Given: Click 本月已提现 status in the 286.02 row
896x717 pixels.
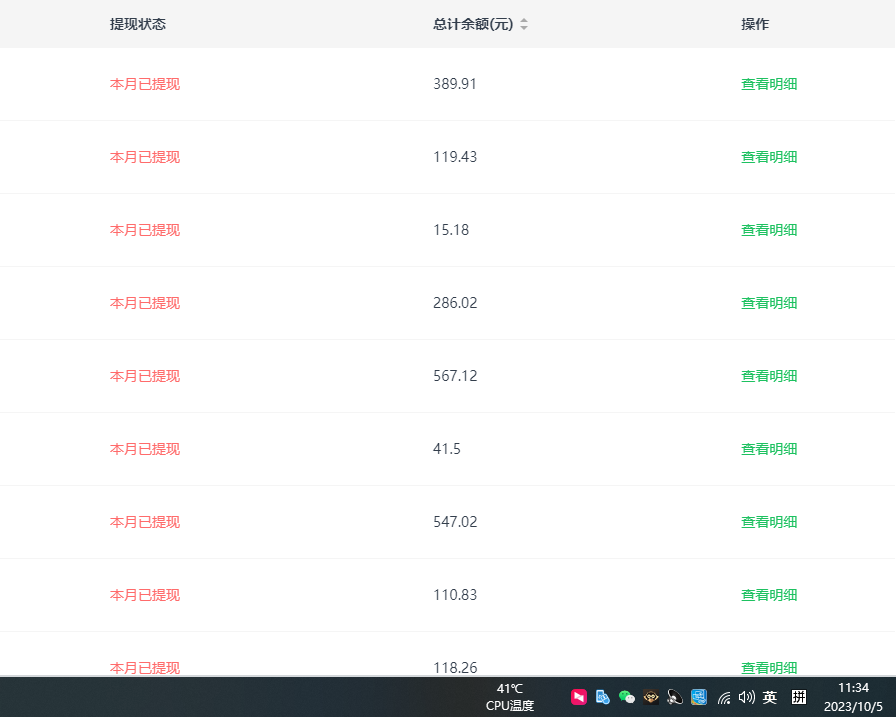Looking at the screenshot, I should (145, 303).
